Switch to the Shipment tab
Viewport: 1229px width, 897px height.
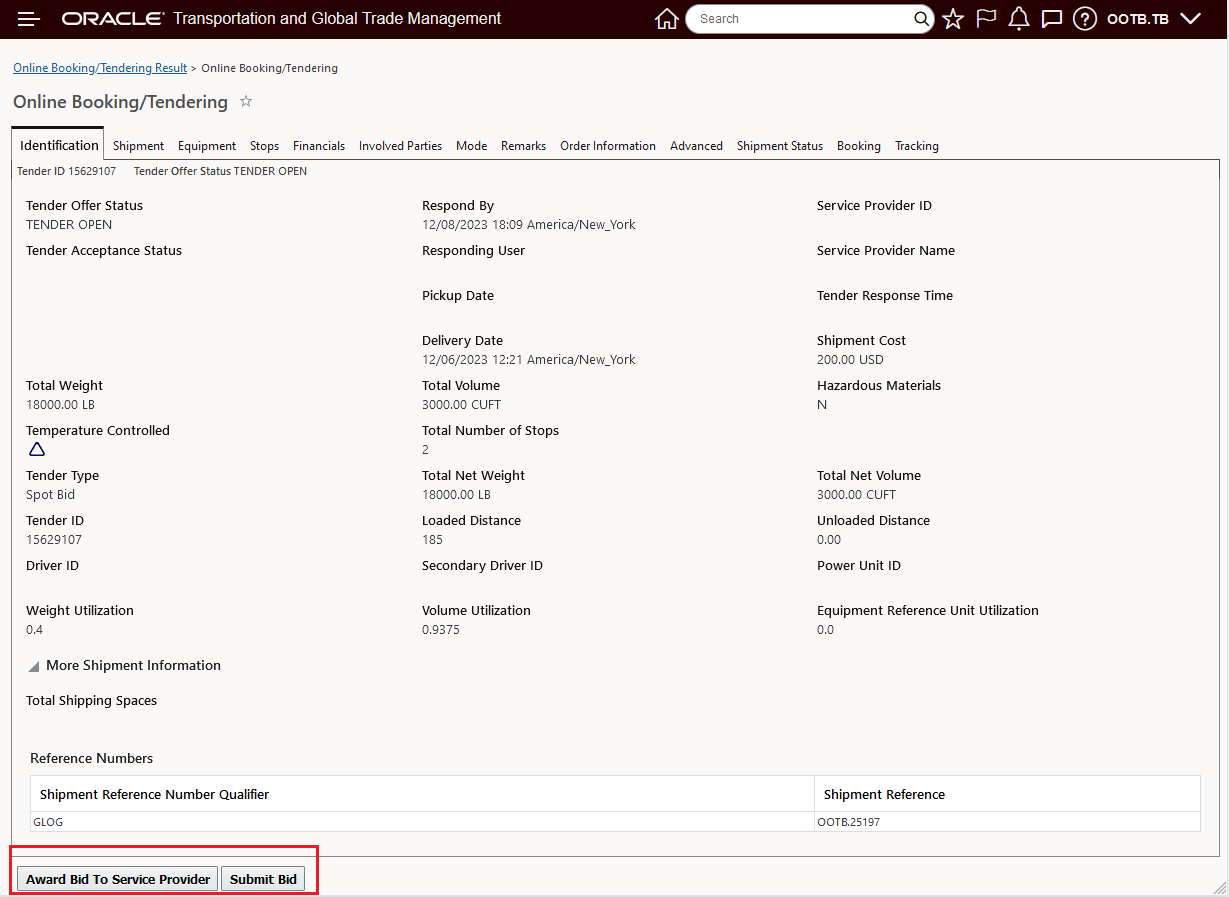click(x=138, y=146)
